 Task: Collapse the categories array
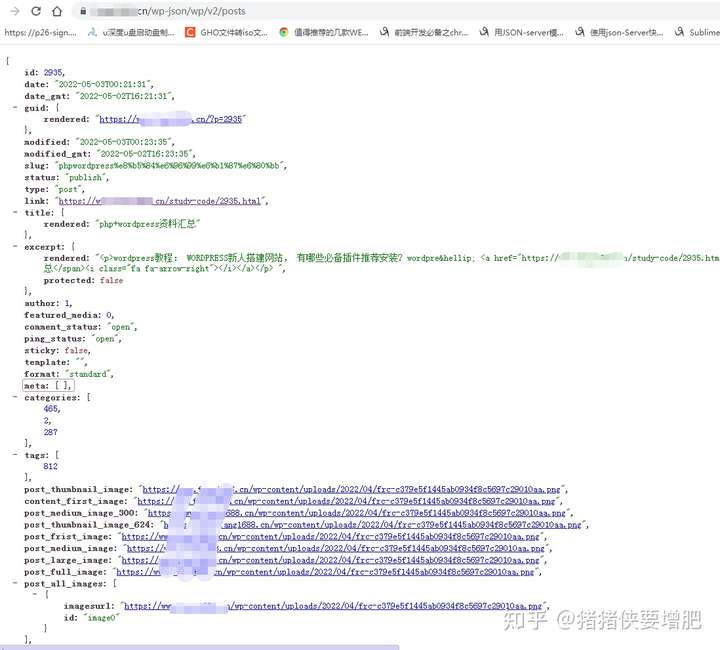[15, 397]
